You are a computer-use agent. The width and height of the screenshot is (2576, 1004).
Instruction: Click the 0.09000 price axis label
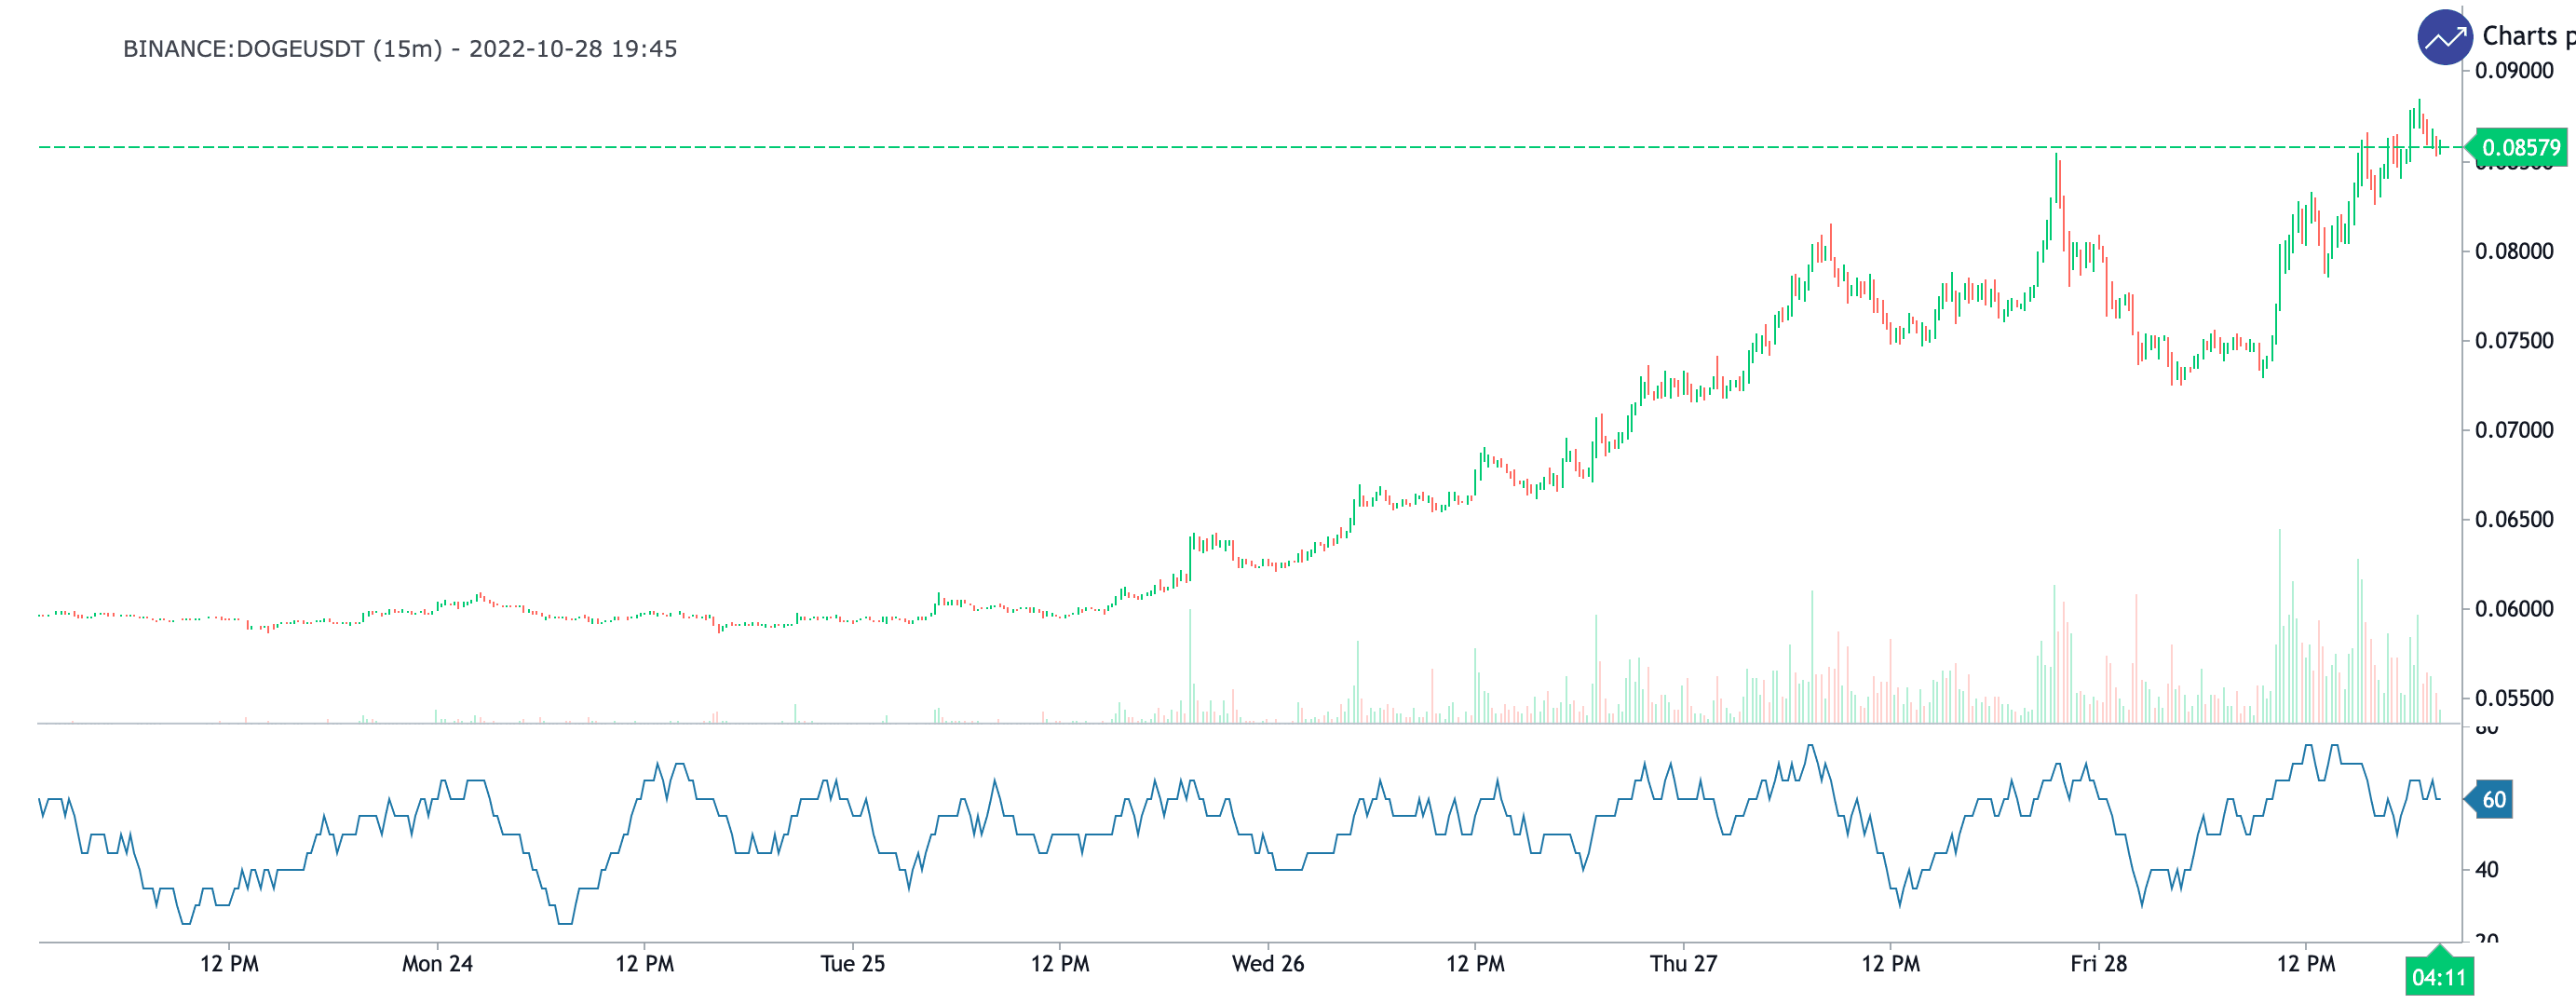[x=2513, y=71]
